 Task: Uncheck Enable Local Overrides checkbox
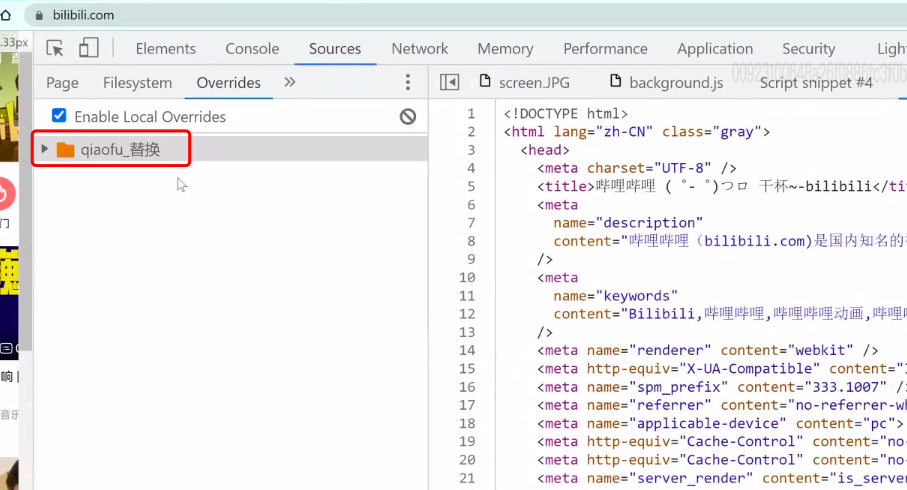coord(59,116)
